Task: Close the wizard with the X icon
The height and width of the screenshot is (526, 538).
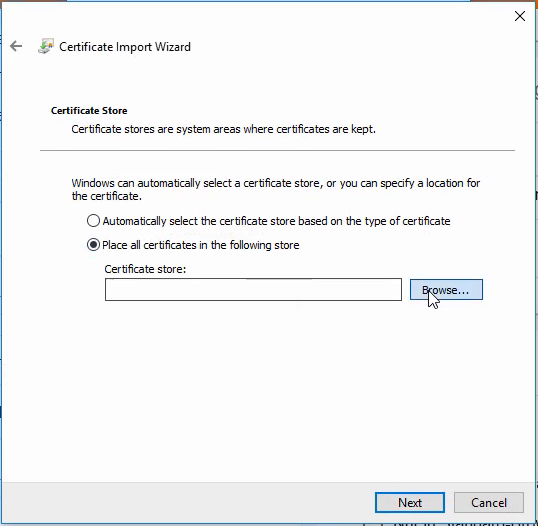Action: [x=520, y=16]
